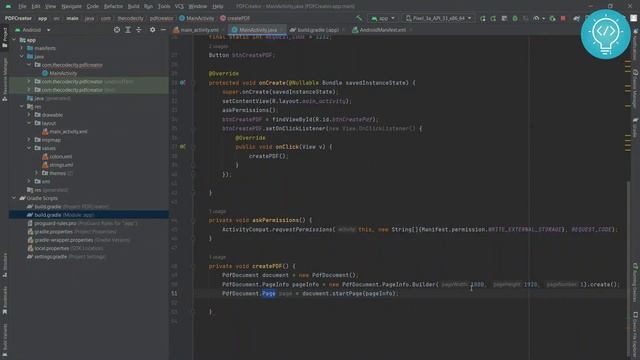This screenshot has height=360, width=640.
Task: Hide the Project panel with minus icon
Action: (163, 30)
